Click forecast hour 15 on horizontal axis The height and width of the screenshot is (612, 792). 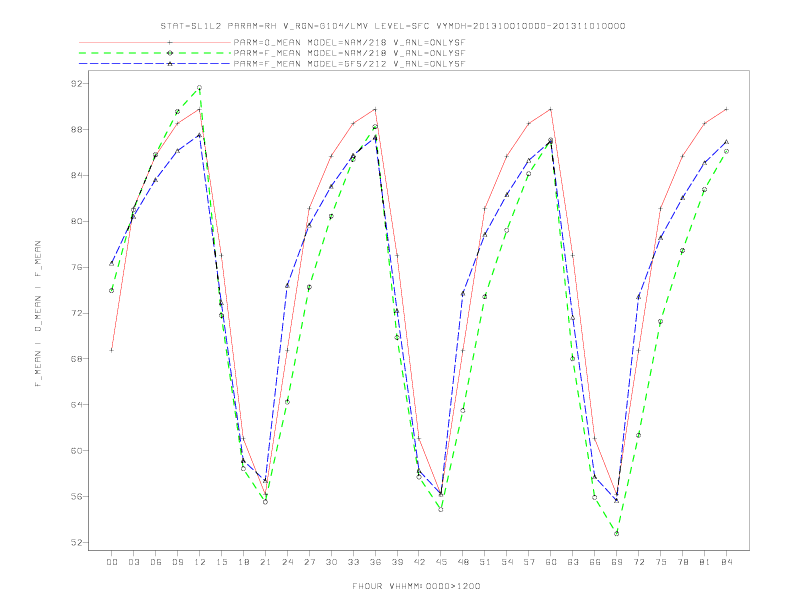221,562
